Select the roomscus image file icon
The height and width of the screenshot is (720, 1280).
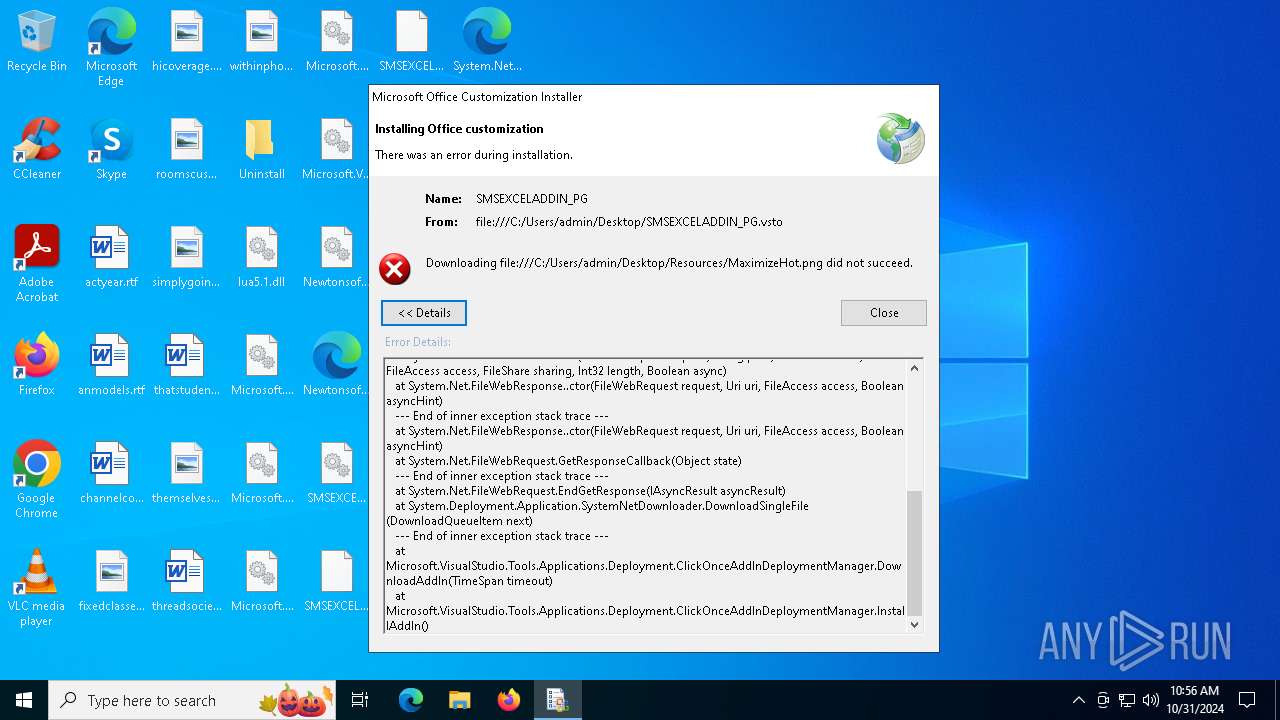point(187,150)
